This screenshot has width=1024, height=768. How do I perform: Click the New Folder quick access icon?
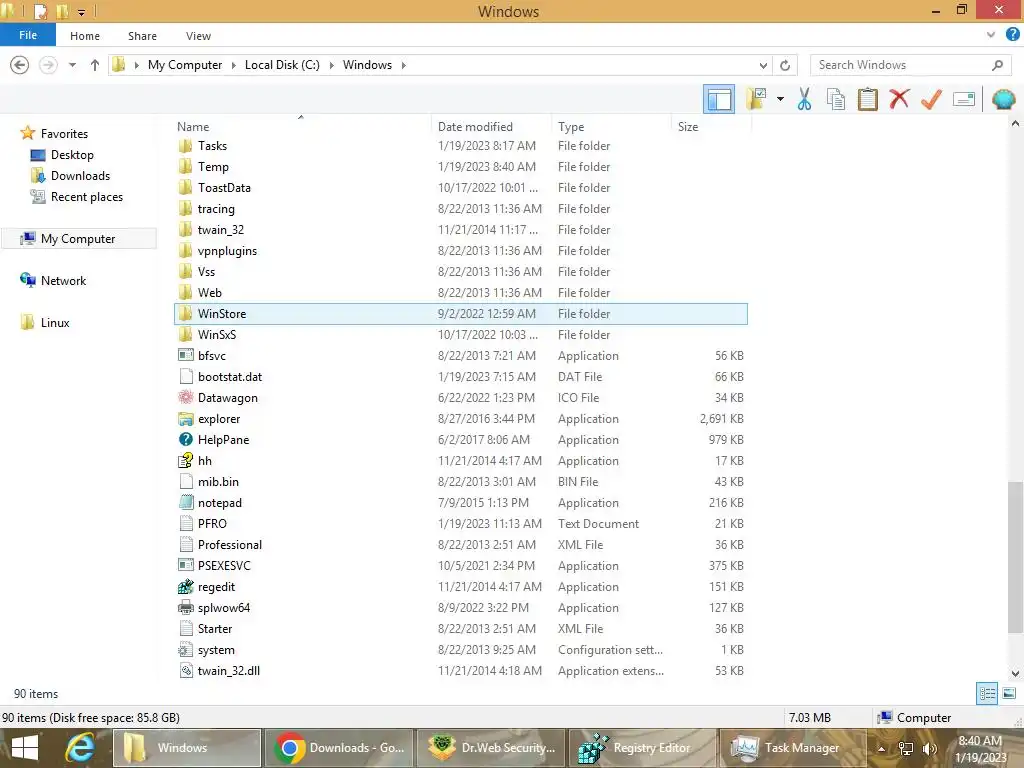(61, 11)
